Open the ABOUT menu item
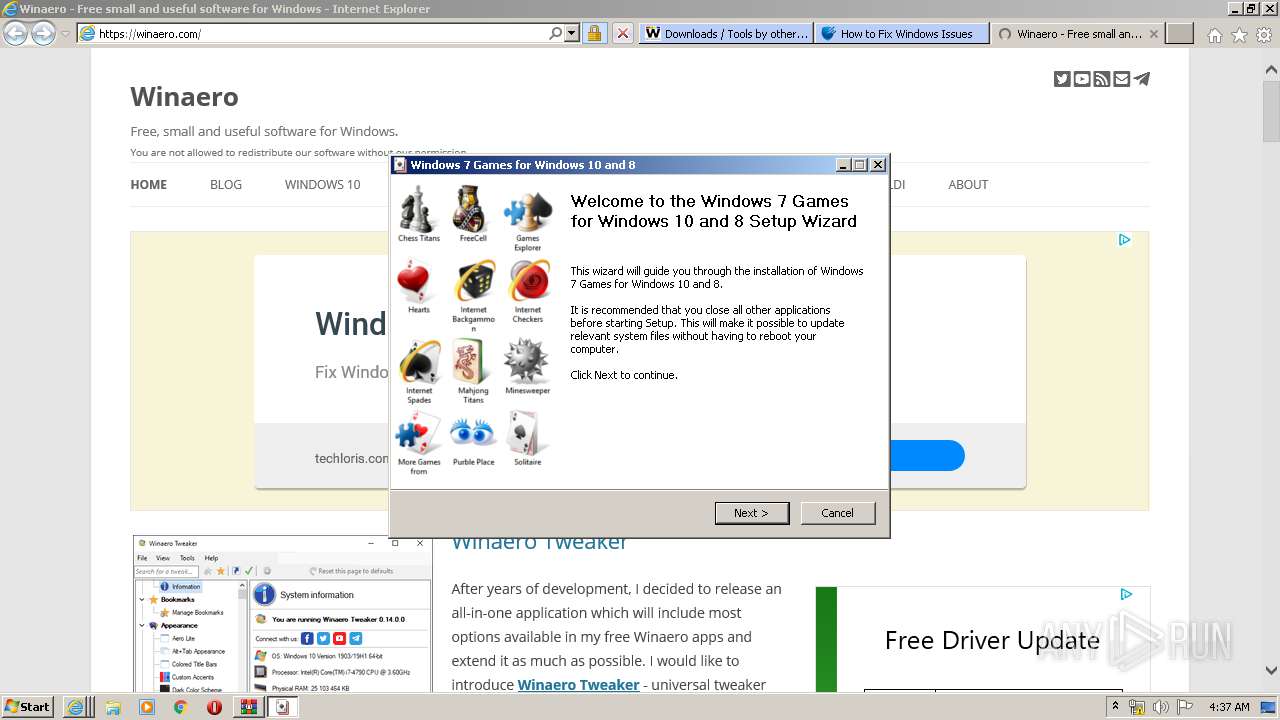Screen dimensions: 1280x720 coord(968,184)
